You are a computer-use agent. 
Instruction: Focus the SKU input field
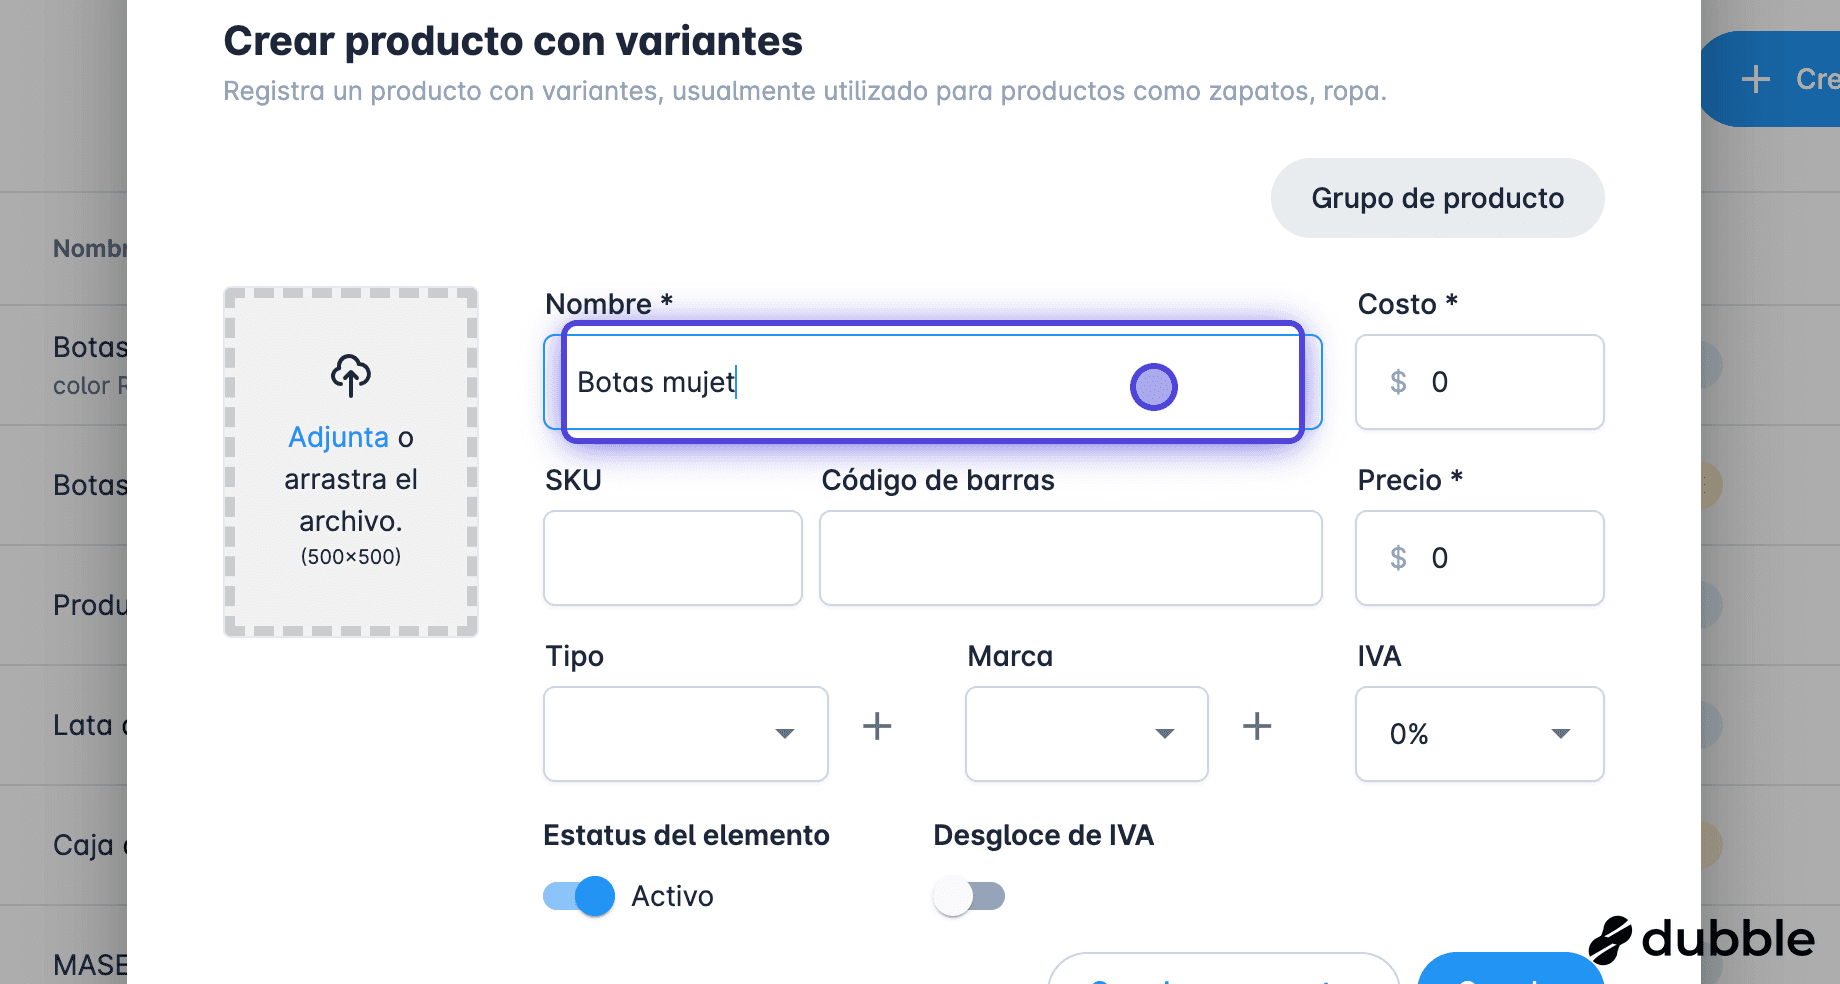click(673, 558)
